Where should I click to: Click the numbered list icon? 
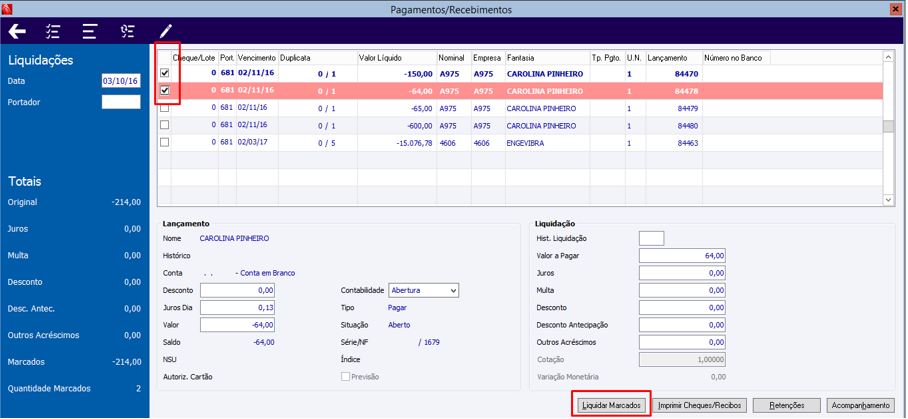(127, 32)
